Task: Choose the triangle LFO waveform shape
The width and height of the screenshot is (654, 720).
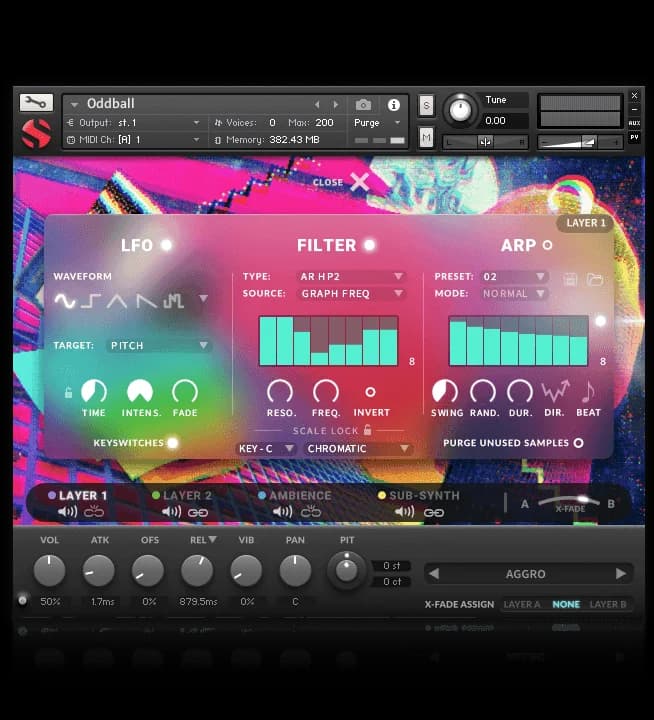Action: click(x=119, y=299)
